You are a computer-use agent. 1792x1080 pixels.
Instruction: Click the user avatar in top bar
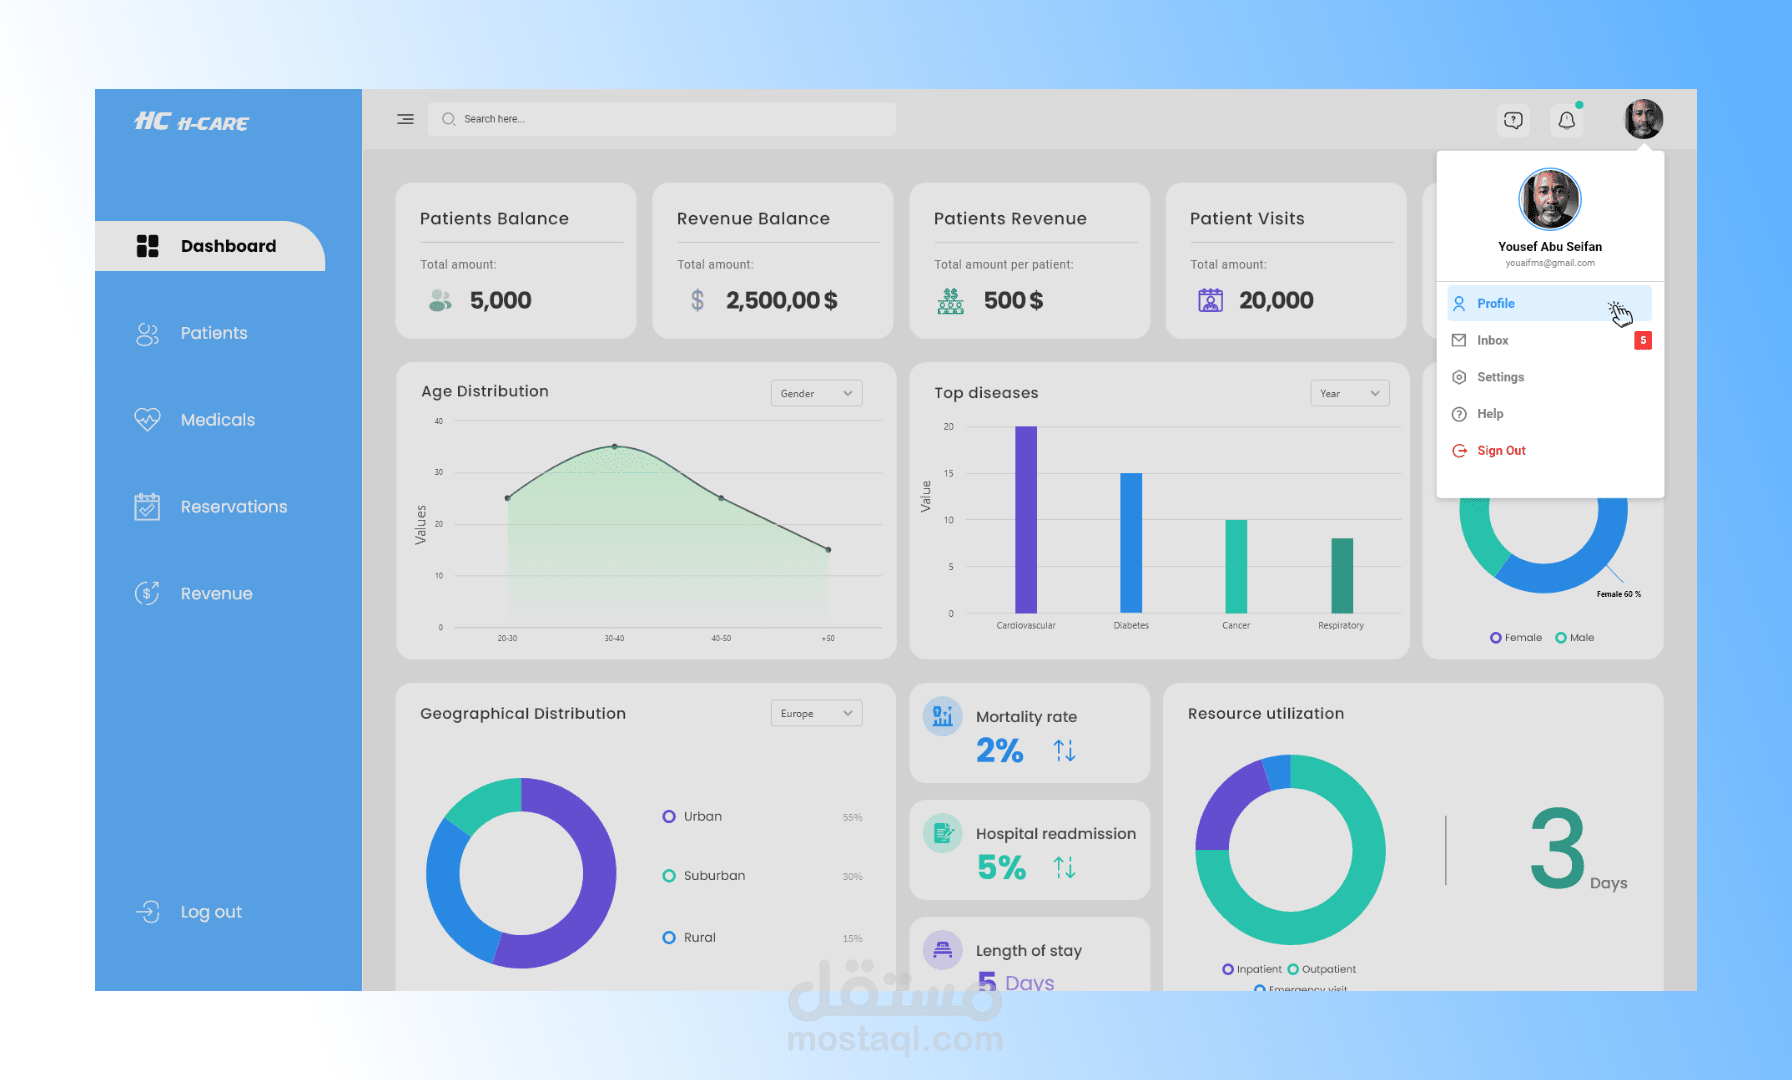(1643, 119)
